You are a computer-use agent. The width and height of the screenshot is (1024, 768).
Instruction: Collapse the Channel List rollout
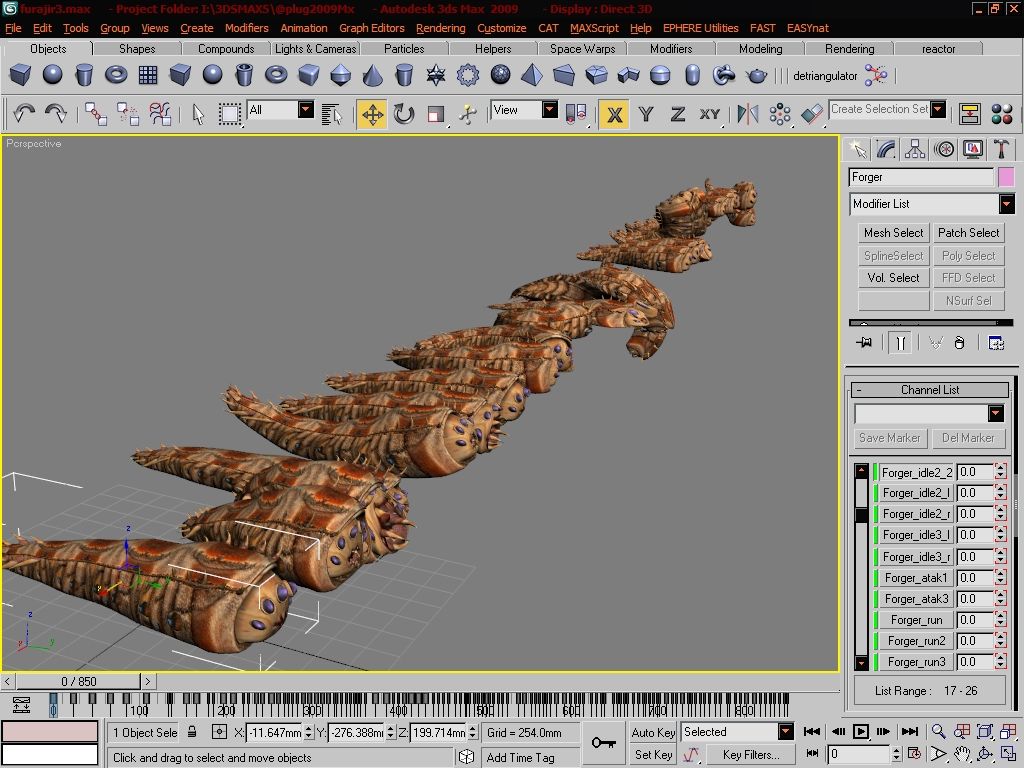(x=930, y=390)
